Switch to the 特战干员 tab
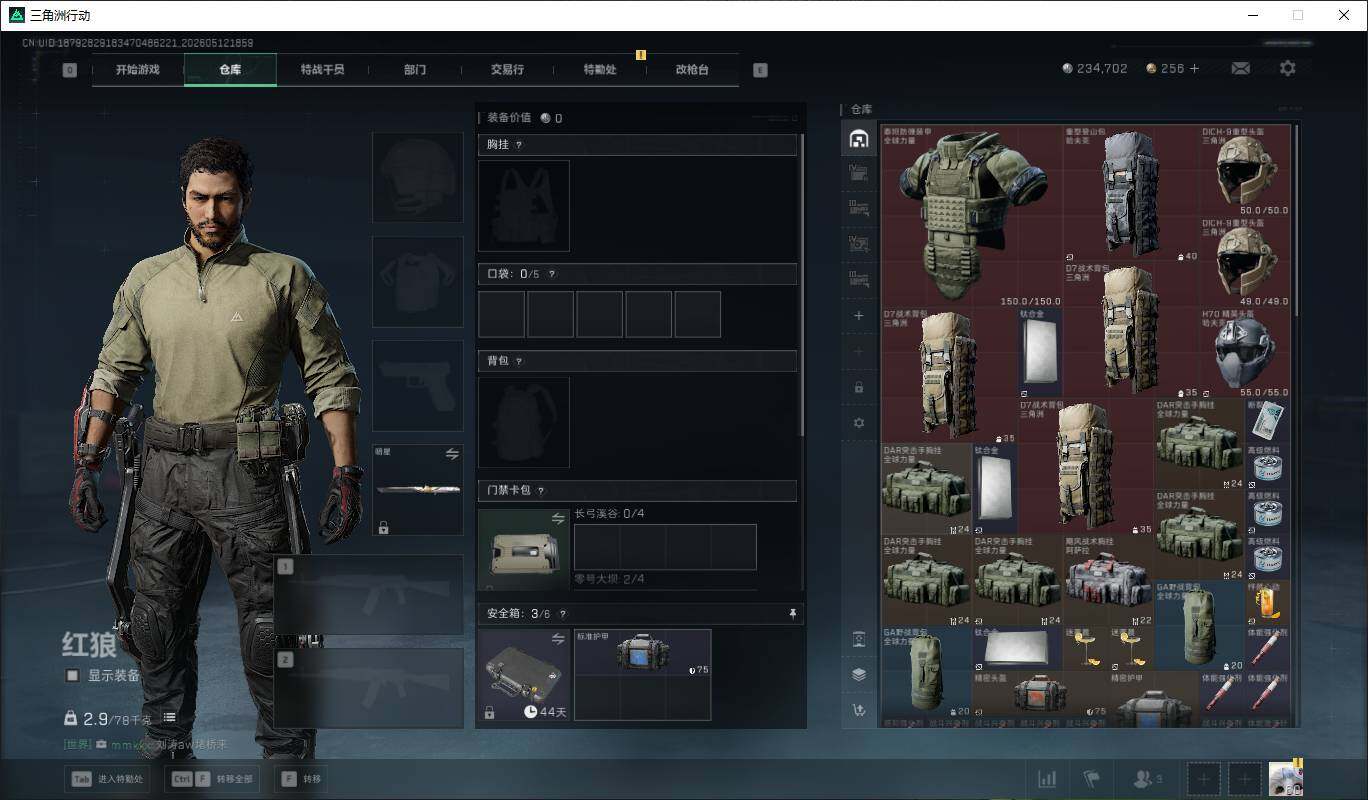This screenshot has width=1368, height=800. pos(322,70)
